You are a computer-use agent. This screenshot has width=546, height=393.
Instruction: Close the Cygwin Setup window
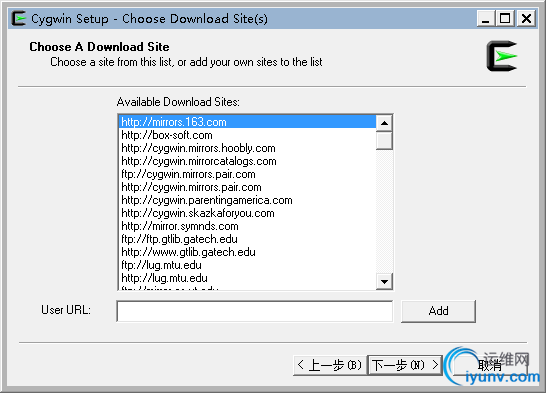click(x=526, y=18)
